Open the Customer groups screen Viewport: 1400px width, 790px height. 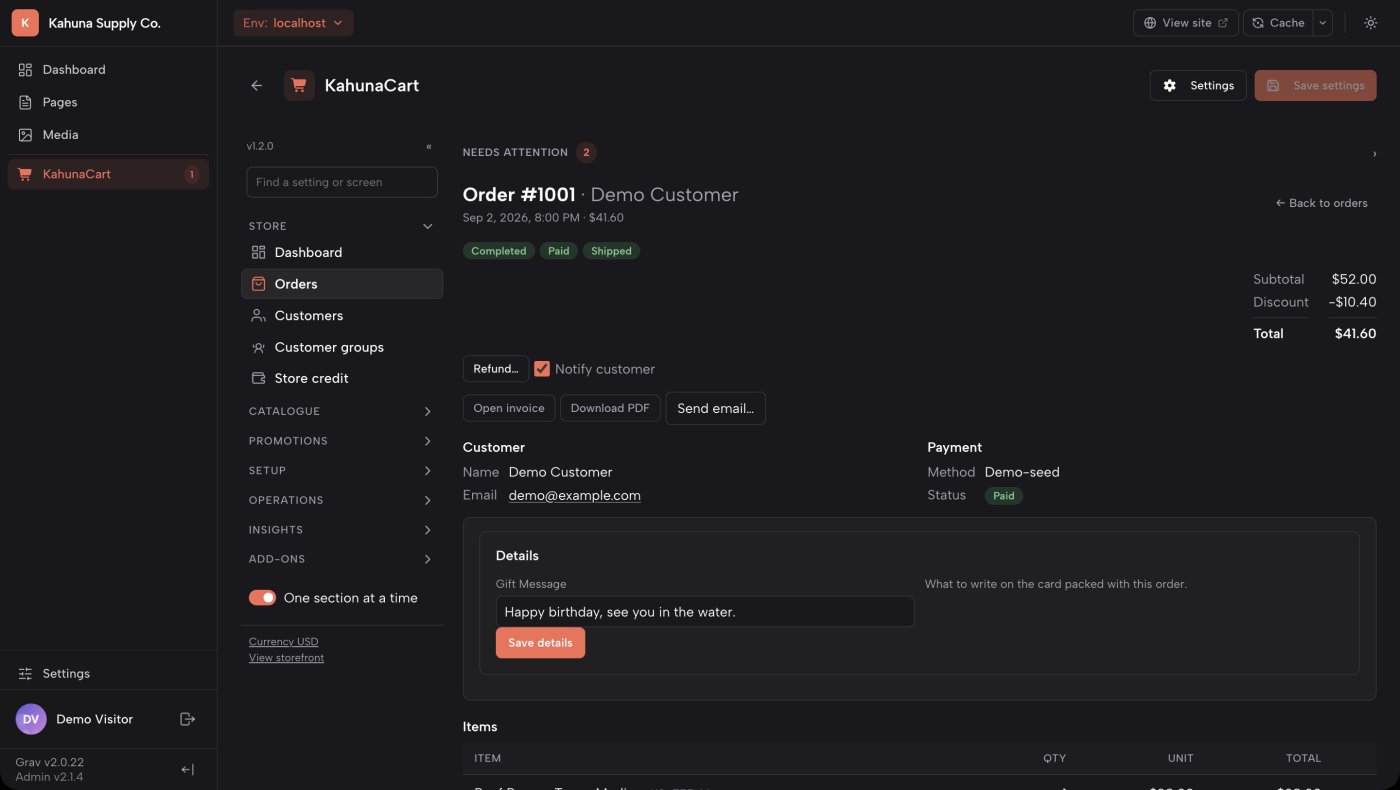pyautogui.click(x=341, y=347)
